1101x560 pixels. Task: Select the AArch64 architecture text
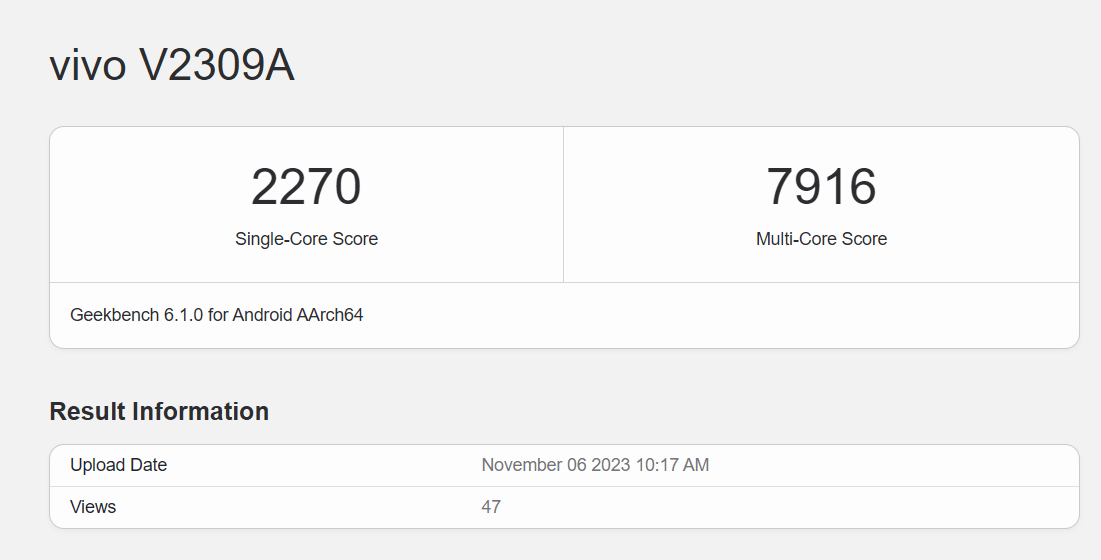pyautogui.click(x=331, y=315)
